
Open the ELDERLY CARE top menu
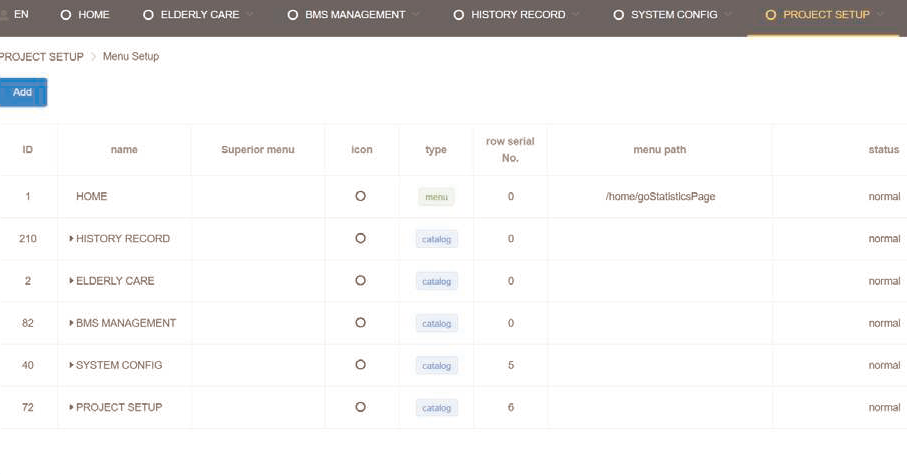[x=199, y=15]
